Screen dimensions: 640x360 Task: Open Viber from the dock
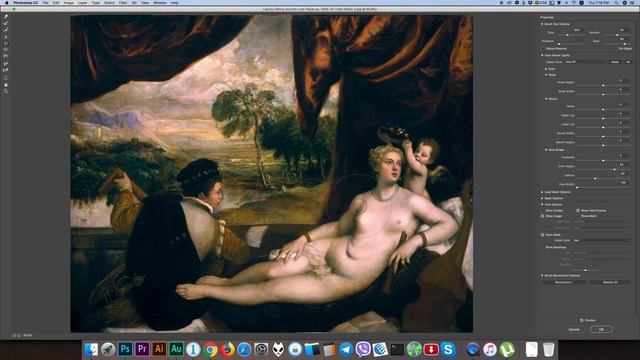click(x=363, y=349)
